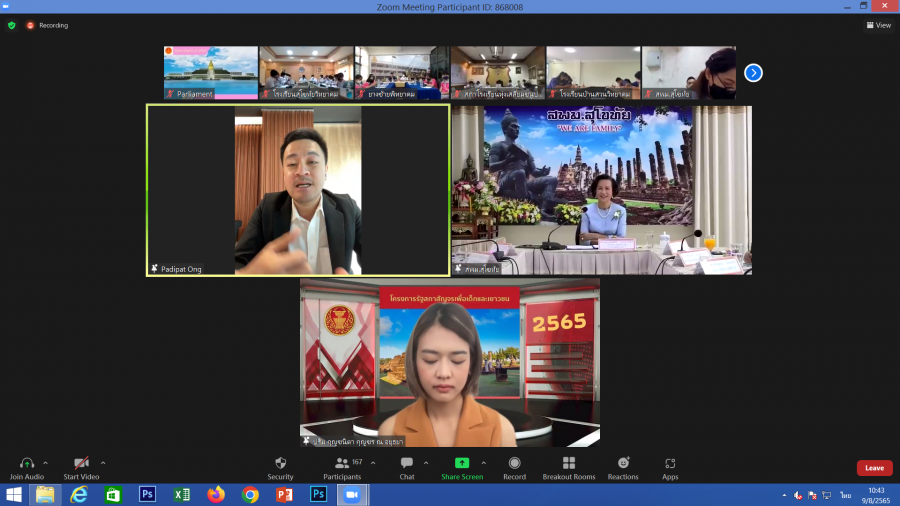Click the green encryption shield icon
This screenshot has height=506, width=900.
coord(12,25)
